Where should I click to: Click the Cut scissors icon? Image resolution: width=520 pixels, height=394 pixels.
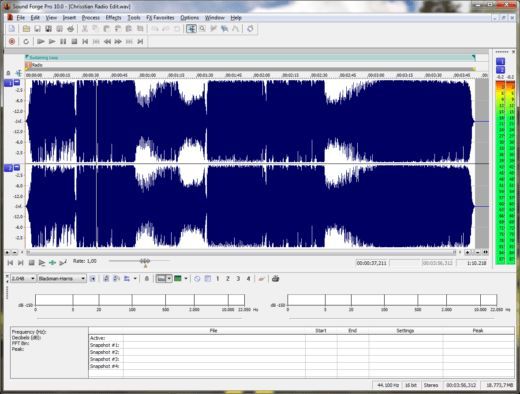[x=84, y=29]
